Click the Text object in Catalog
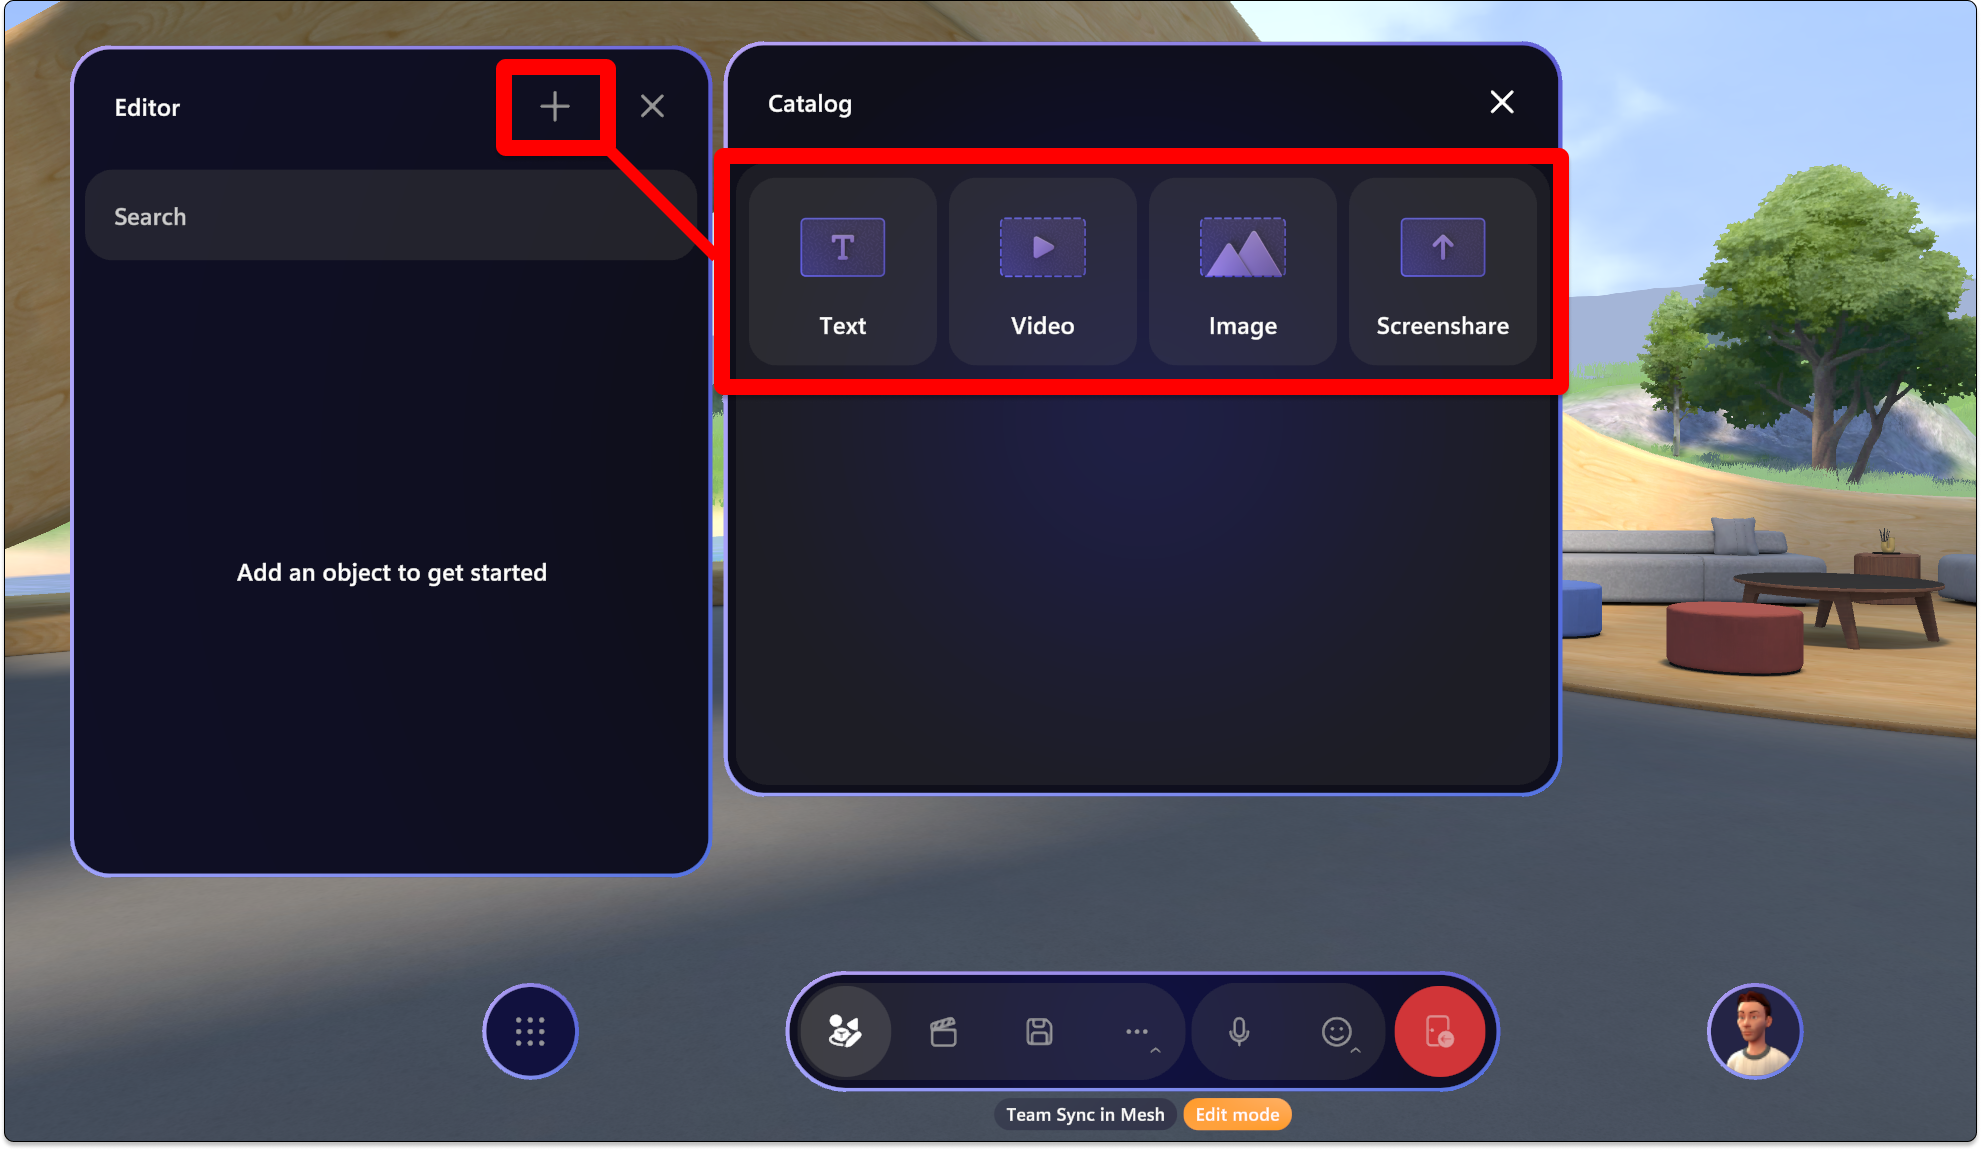Screen dimensions: 1981x1150 [841, 270]
